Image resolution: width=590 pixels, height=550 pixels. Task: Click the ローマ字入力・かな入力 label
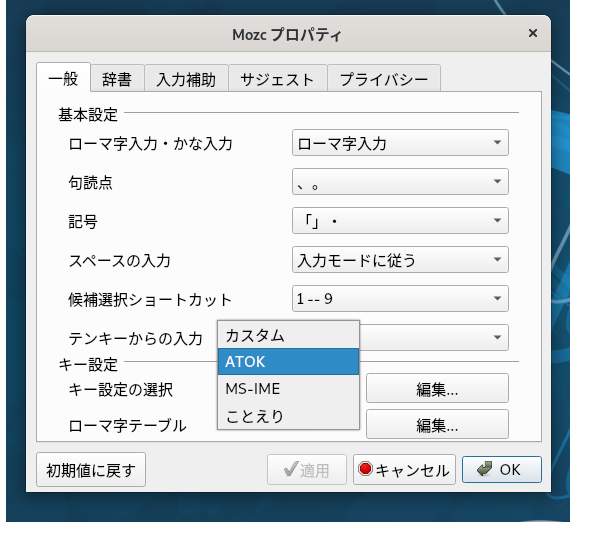pyautogui.click(x=151, y=144)
